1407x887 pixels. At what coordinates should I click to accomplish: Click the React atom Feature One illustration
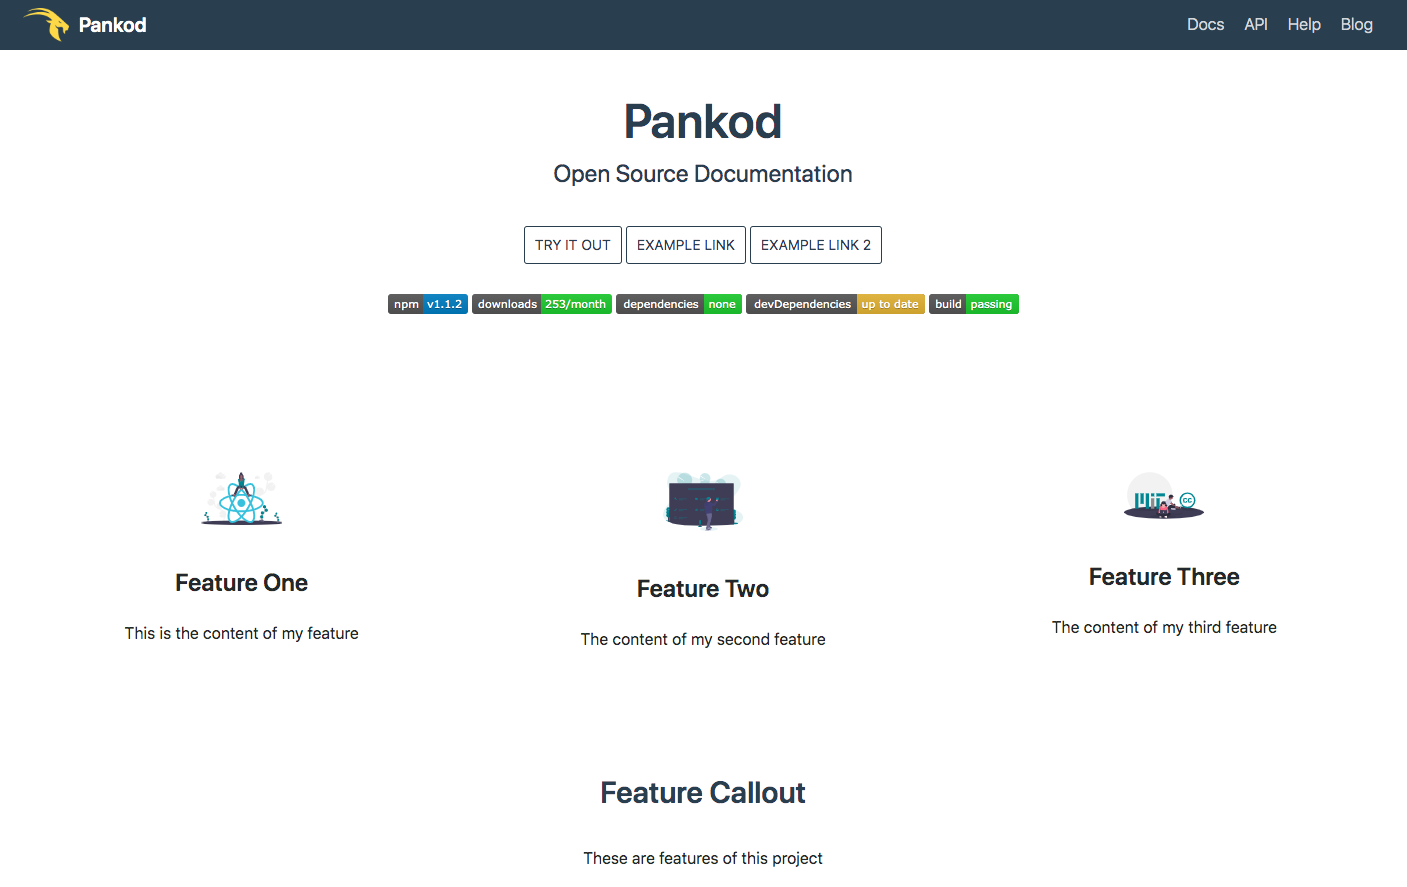tap(242, 499)
